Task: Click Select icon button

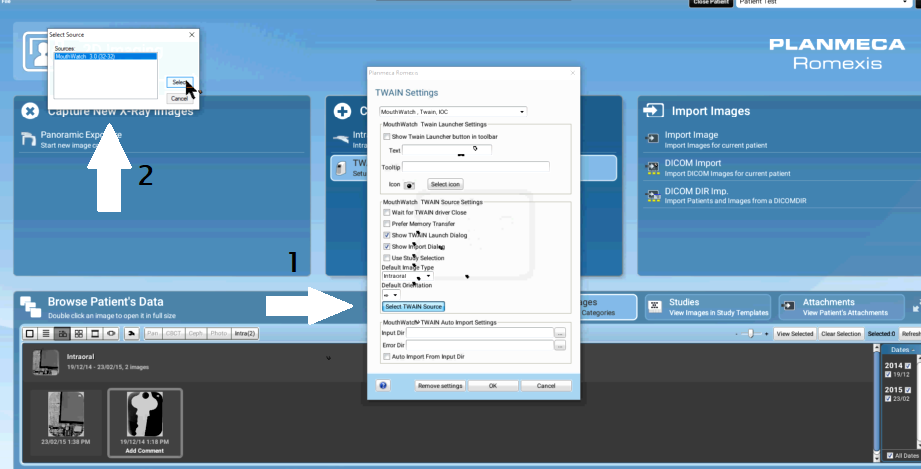Action: point(445,185)
